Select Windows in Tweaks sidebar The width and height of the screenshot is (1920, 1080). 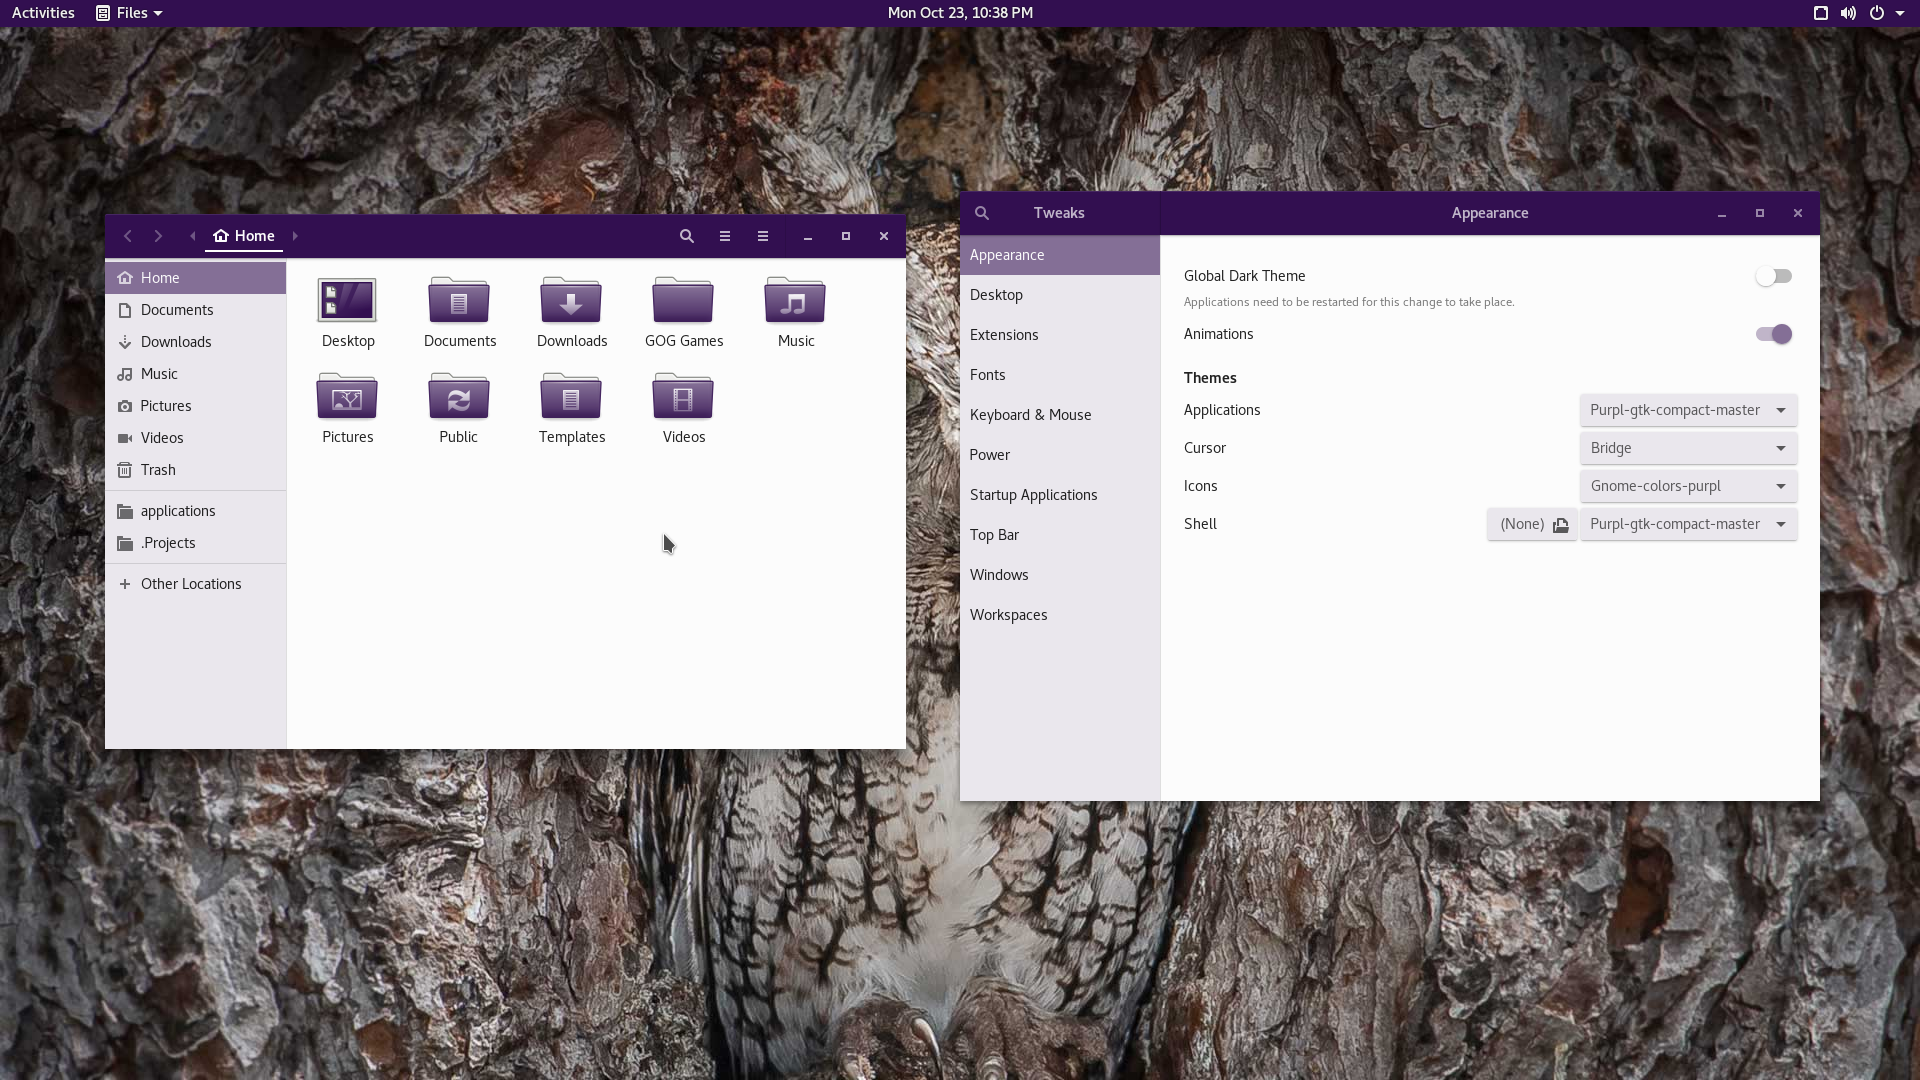(x=1060, y=575)
